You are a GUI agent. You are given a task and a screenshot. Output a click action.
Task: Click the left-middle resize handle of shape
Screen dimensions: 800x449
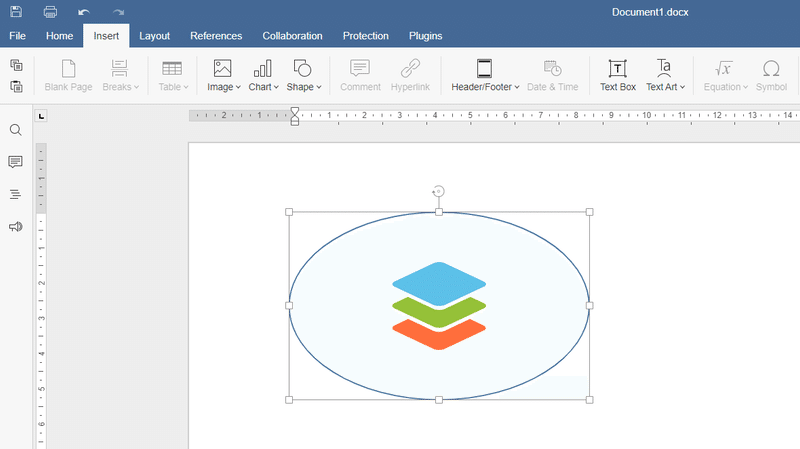[x=289, y=306]
